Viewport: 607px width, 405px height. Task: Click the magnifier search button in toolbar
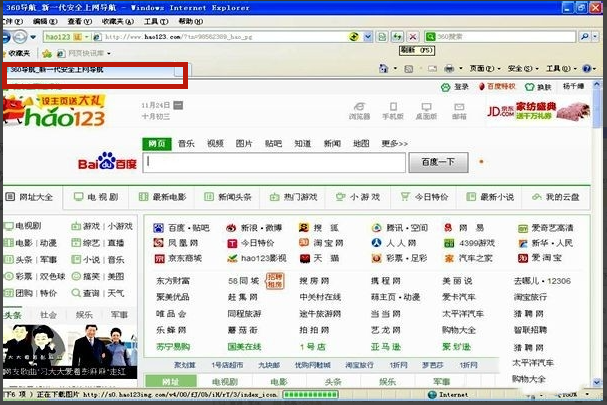pyautogui.click(x=585, y=37)
